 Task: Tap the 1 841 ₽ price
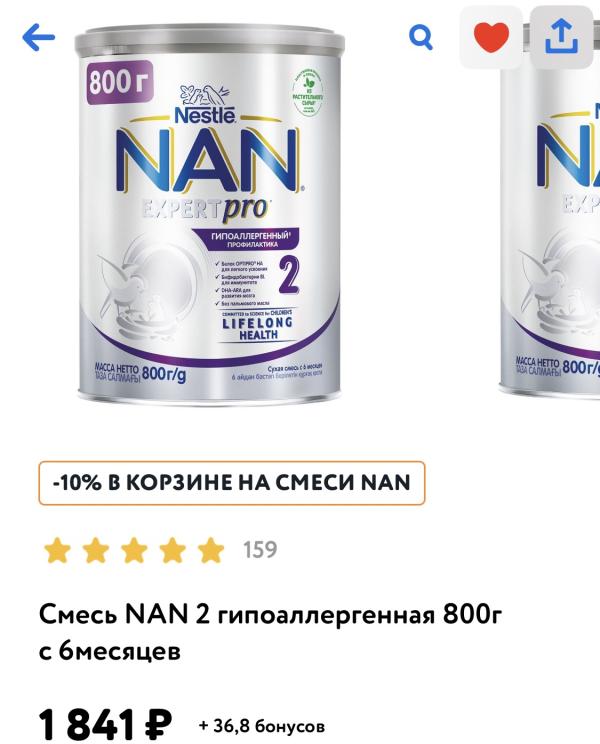tap(105, 725)
